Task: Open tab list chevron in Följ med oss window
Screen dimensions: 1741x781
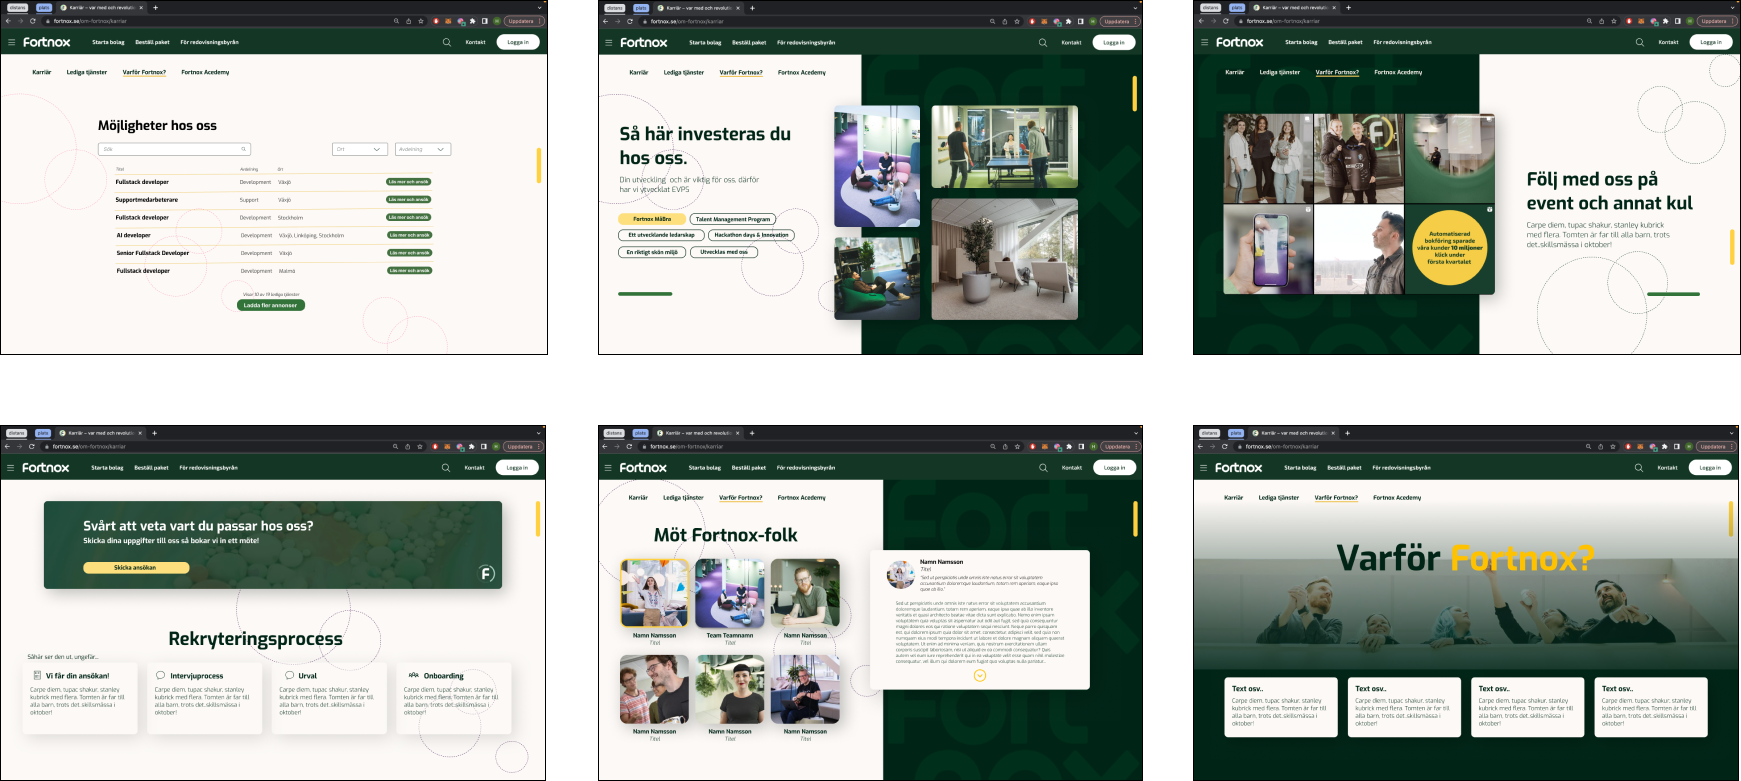Action: [1734, 8]
